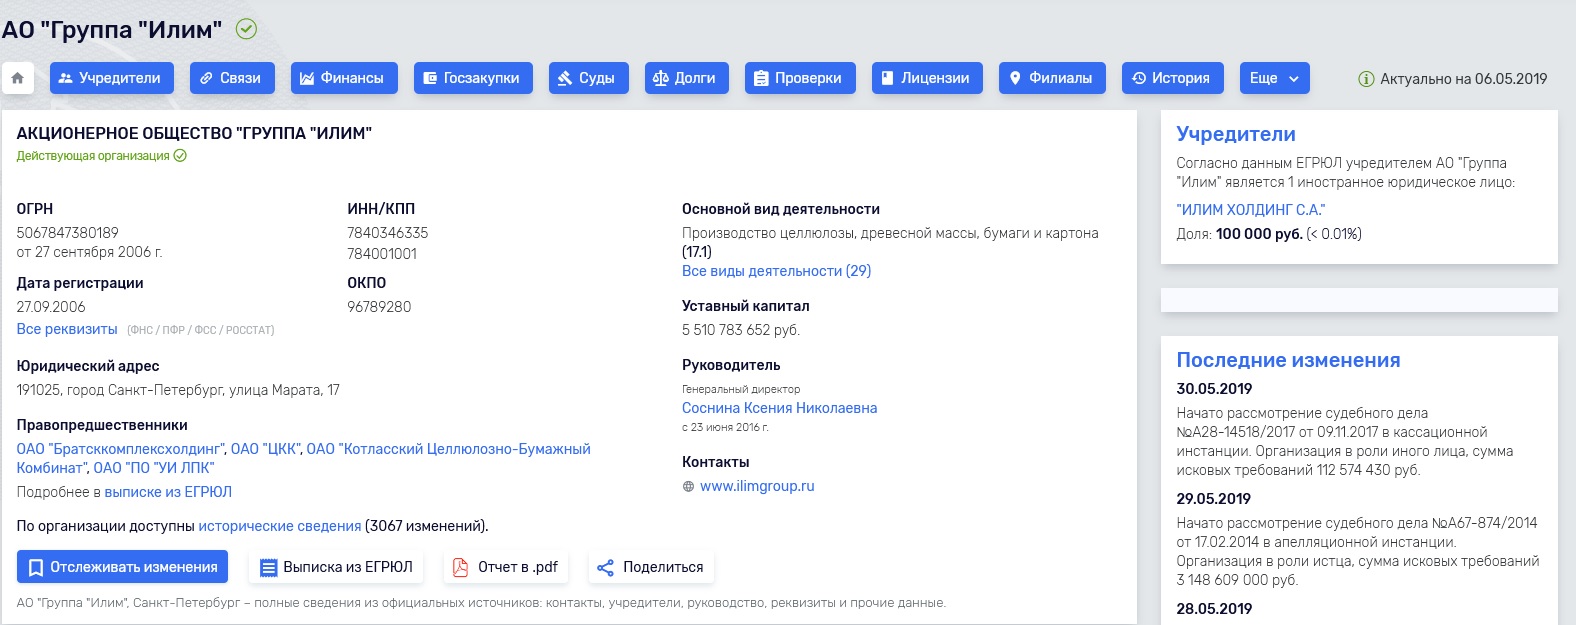Click globe icon next to www.ilimgroup.ru
Screen dimensions: 1576x625
pyautogui.click(x=688, y=487)
